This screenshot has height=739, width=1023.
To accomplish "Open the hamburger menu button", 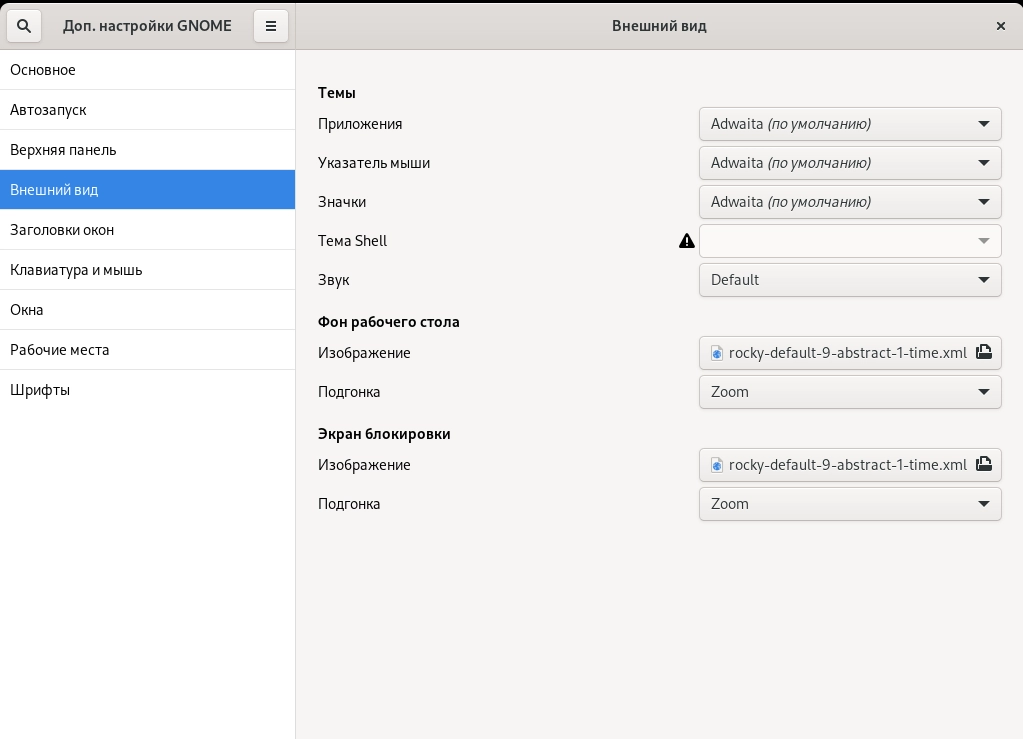I will click(x=271, y=26).
